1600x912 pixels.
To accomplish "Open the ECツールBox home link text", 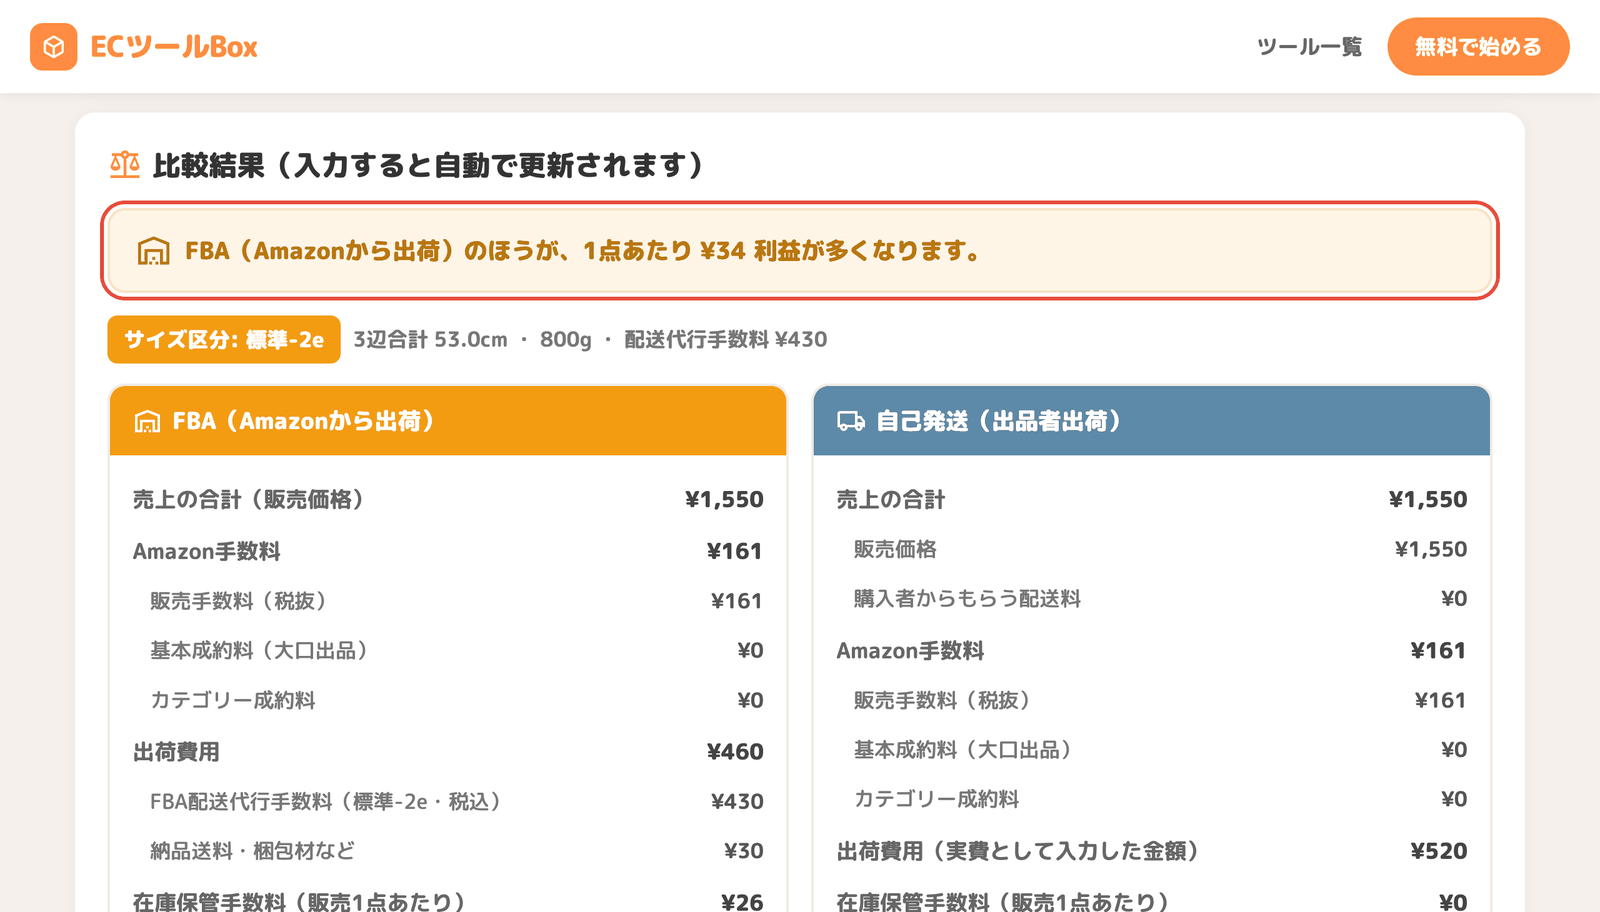I will click(x=174, y=47).
